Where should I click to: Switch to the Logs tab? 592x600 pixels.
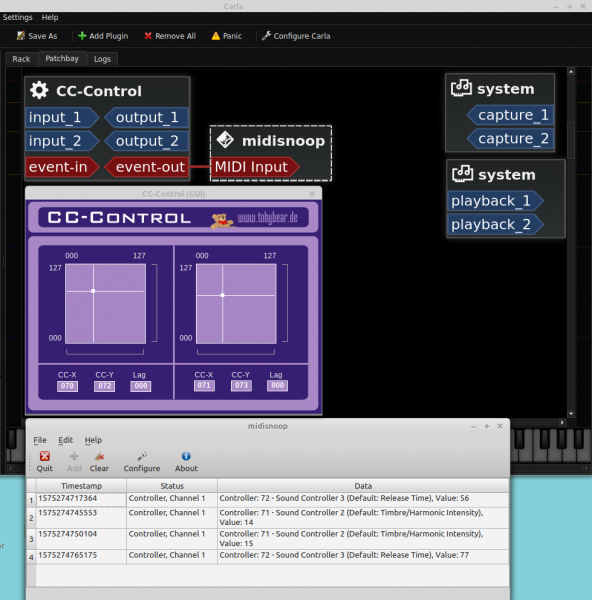point(102,59)
